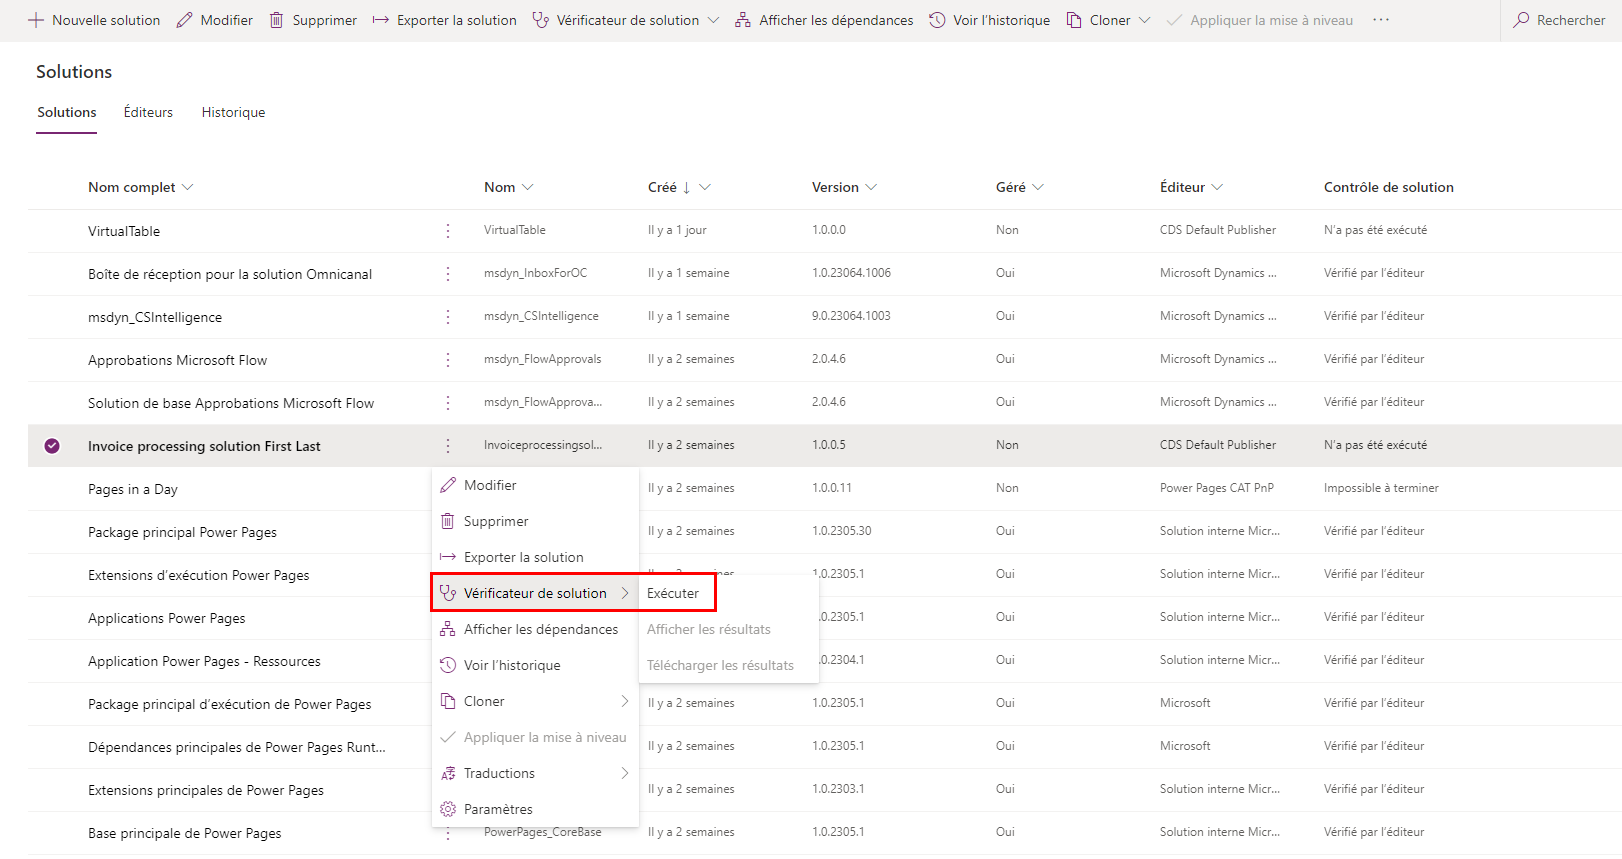This screenshot has height=859, width=1622.
Task: Open the toolbar overflow ellipsis menu
Action: [1381, 20]
